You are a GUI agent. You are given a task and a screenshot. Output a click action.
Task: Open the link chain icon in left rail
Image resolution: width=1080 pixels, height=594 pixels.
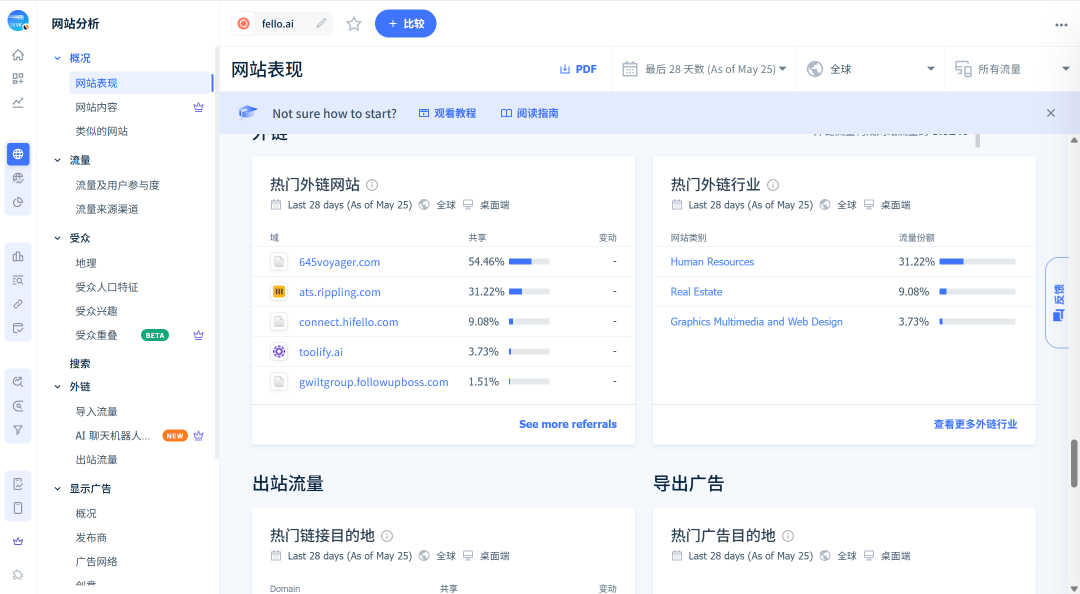tap(18, 304)
